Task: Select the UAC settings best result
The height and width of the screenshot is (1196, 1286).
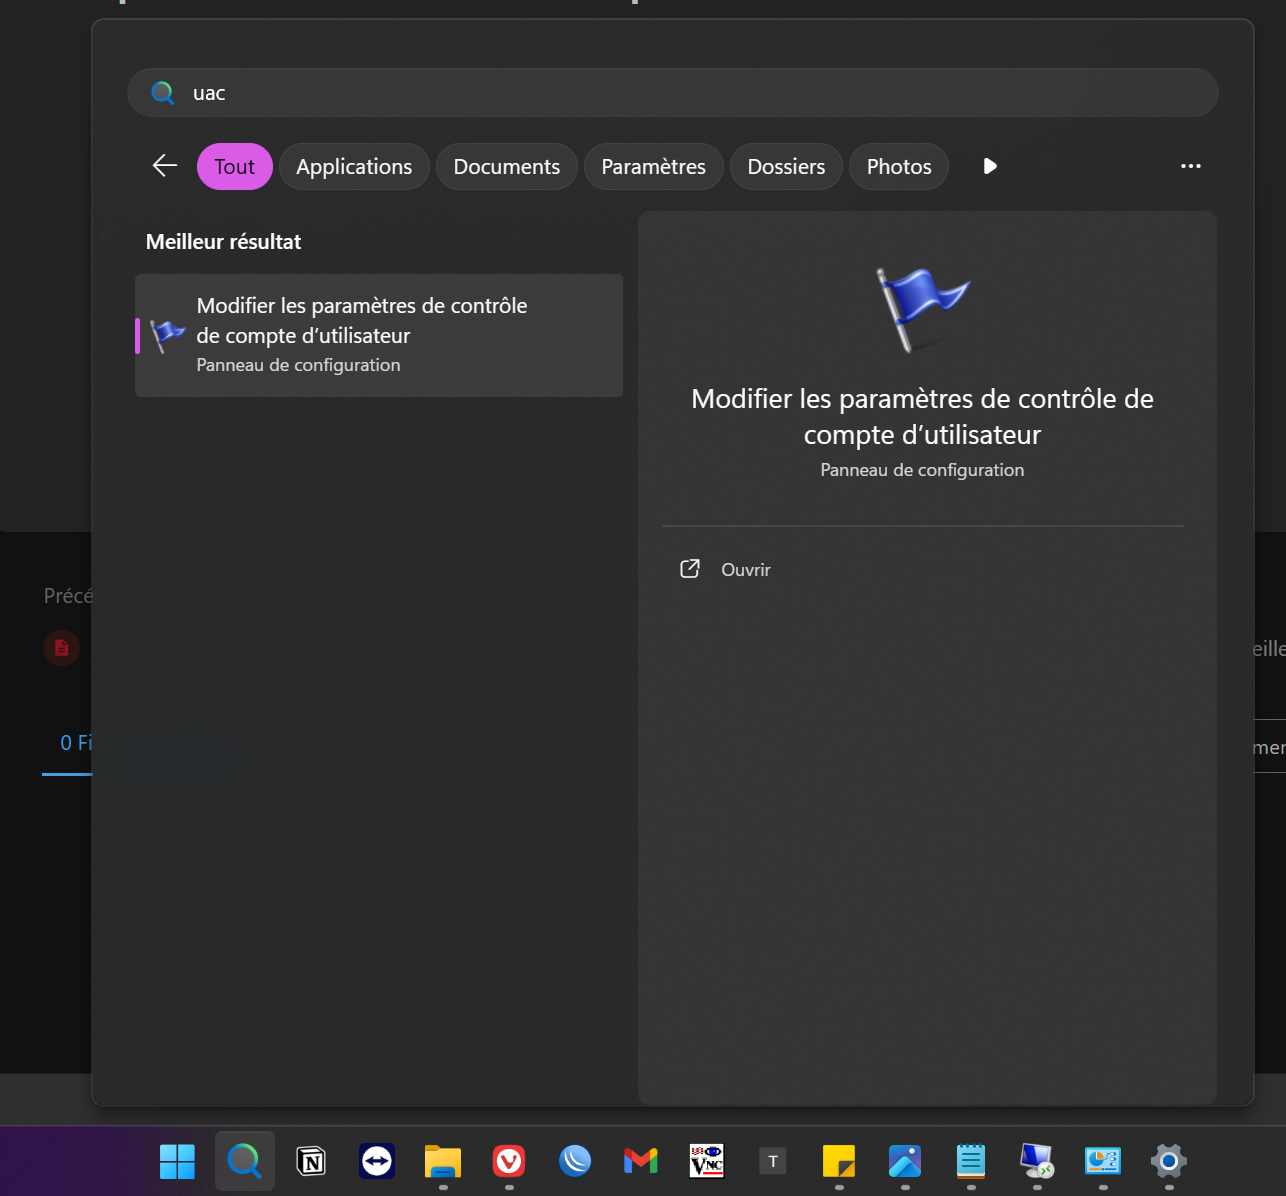Action: [379, 335]
